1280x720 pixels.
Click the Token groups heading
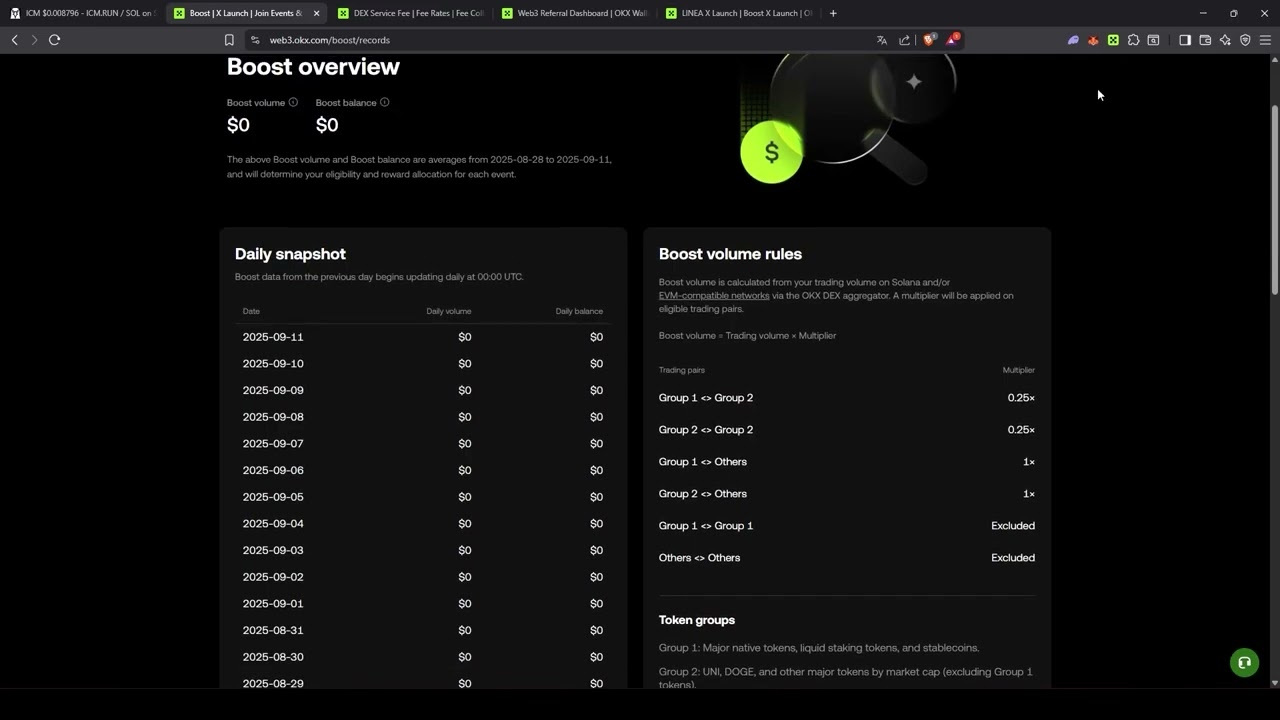(x=697, y=620)
